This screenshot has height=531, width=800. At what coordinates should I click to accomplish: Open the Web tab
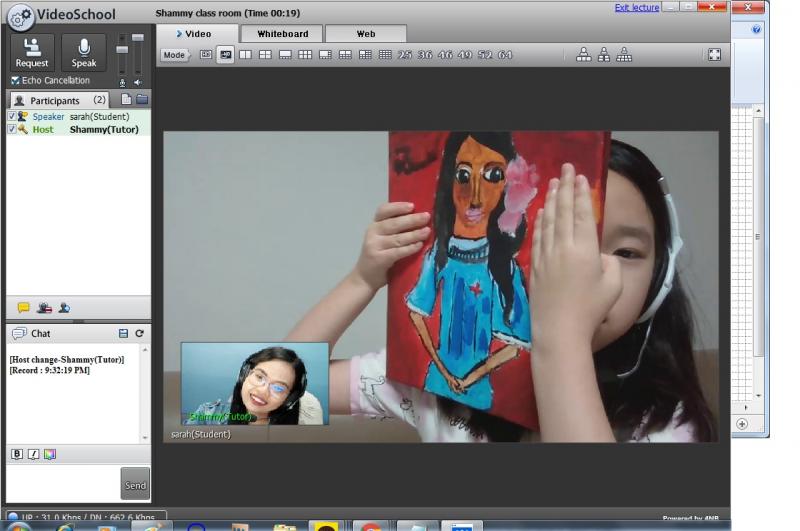click(365, 34)
